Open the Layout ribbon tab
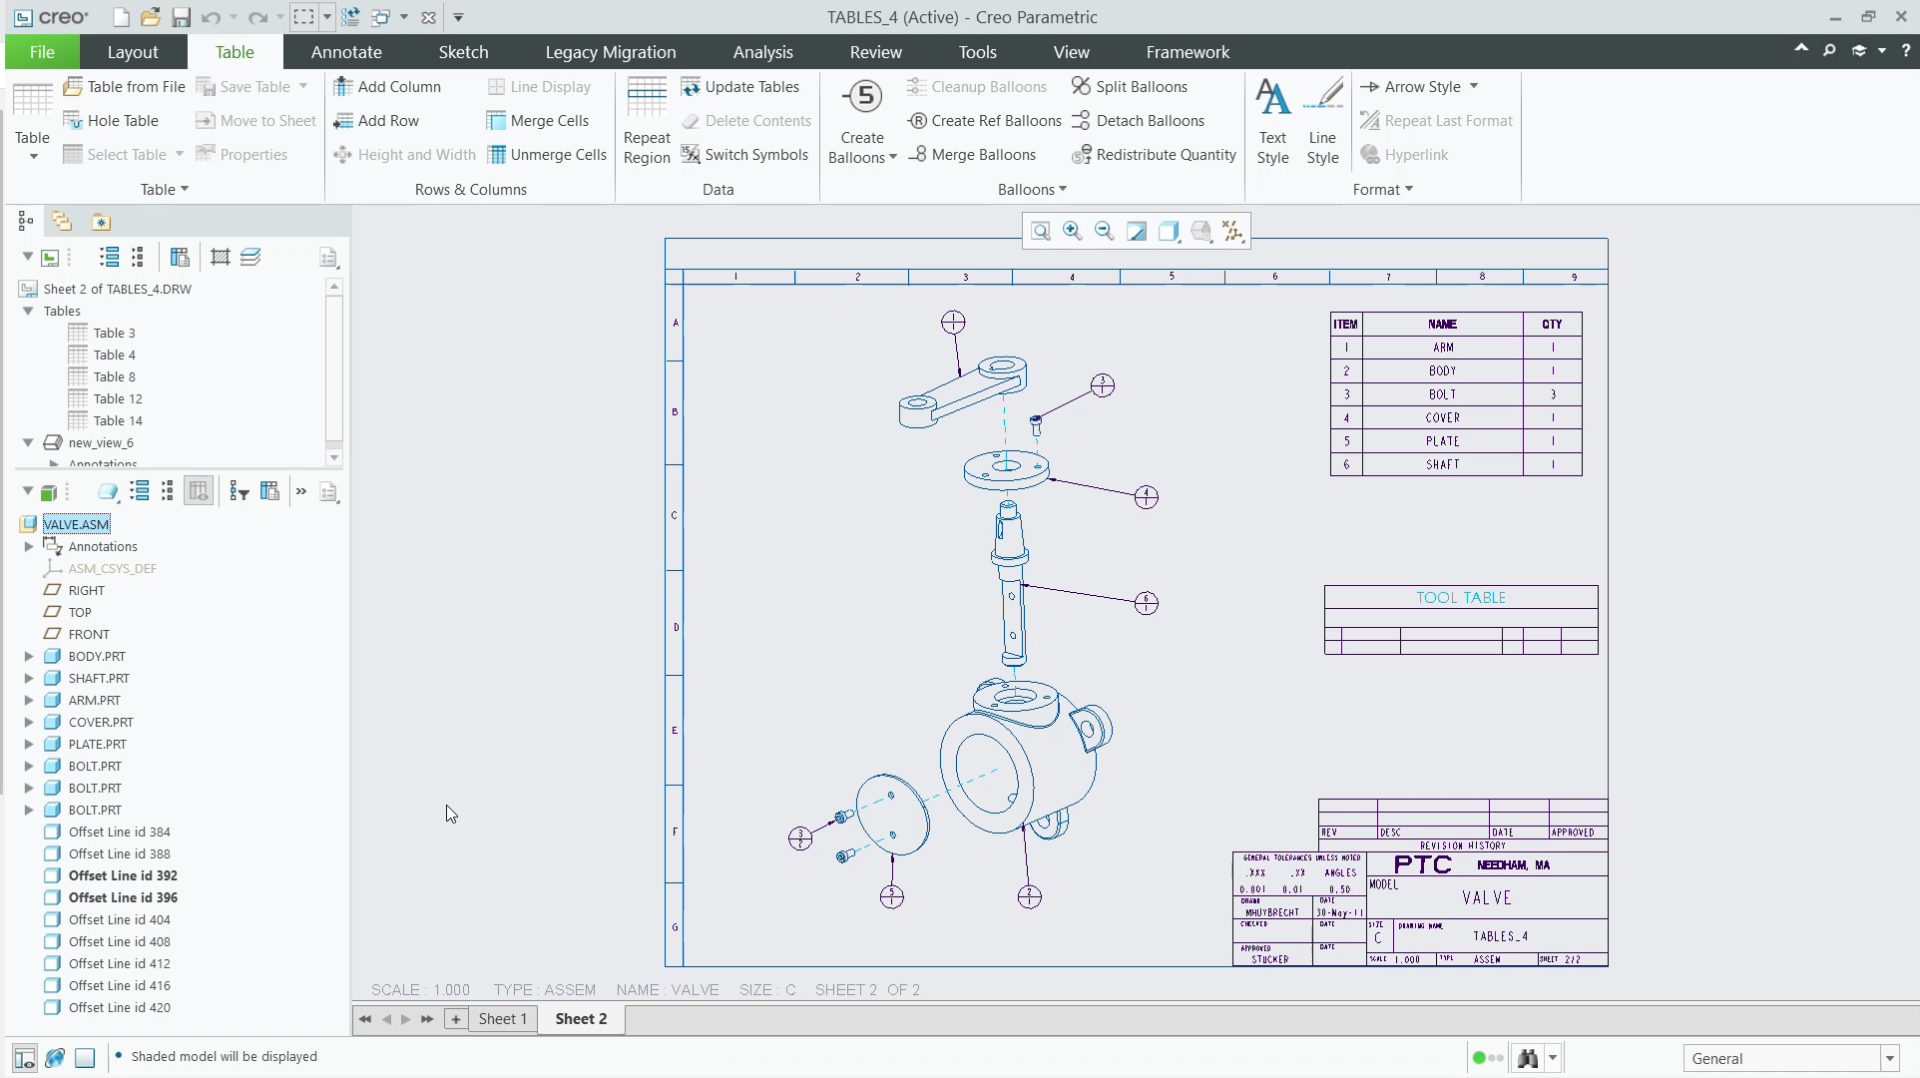The image size is (1920, 1078). (x=132, y=52)
